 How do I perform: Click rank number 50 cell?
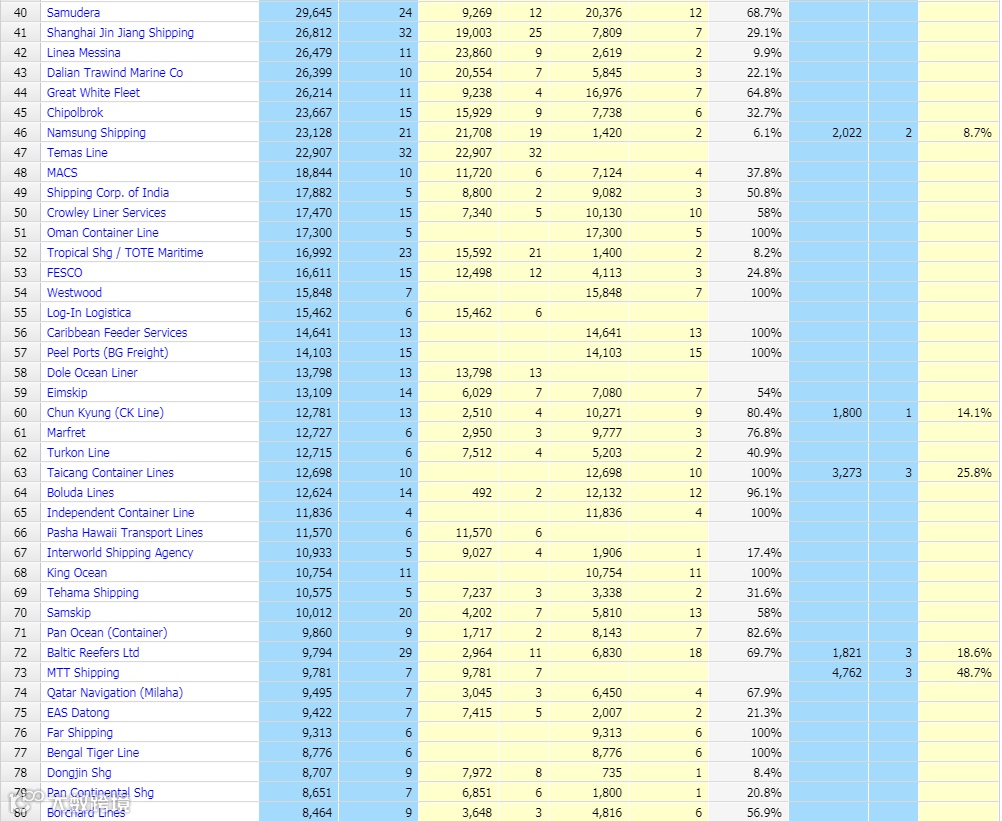[x=20, y=213]
